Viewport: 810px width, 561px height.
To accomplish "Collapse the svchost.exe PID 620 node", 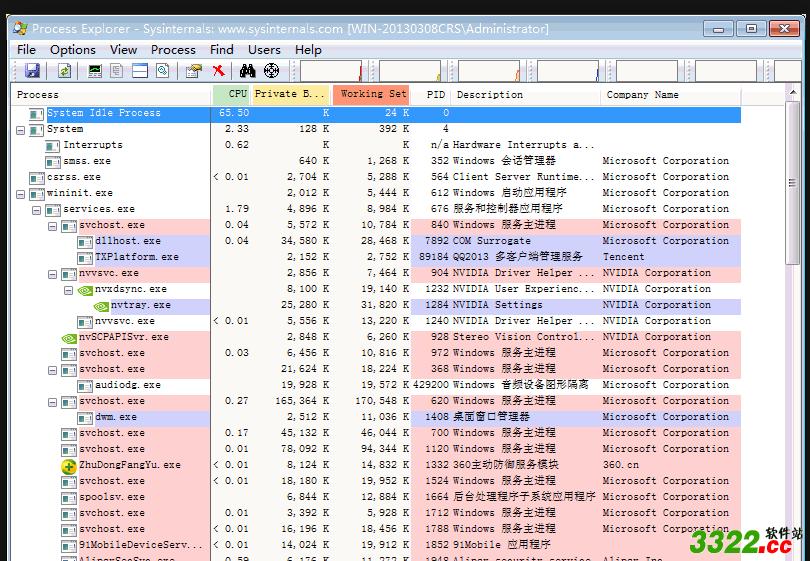I will pyautogui.click(x=52, y=402).
